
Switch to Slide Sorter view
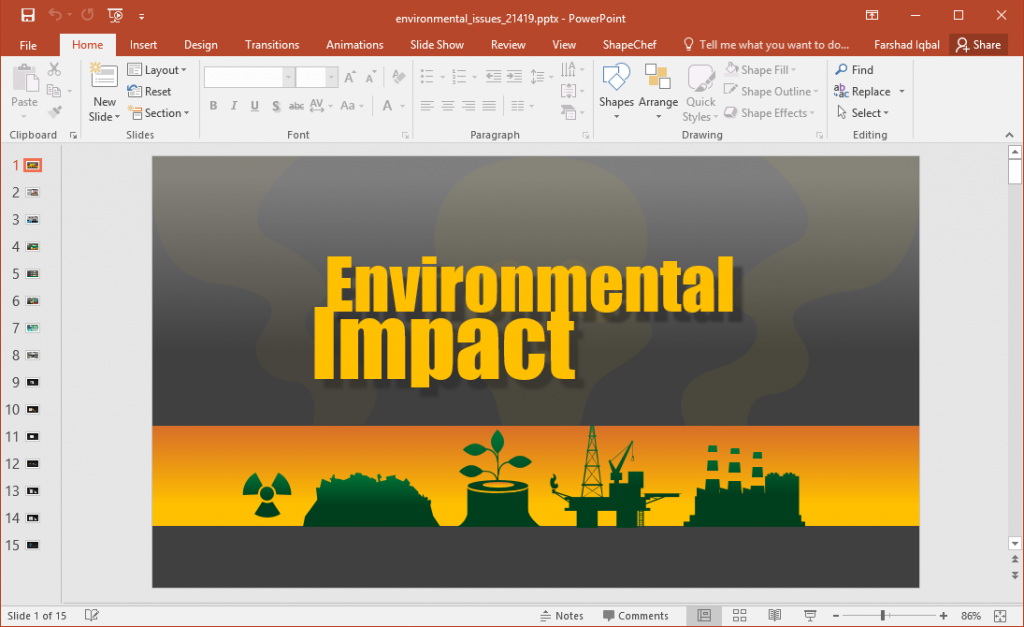[x=738, y=615]
